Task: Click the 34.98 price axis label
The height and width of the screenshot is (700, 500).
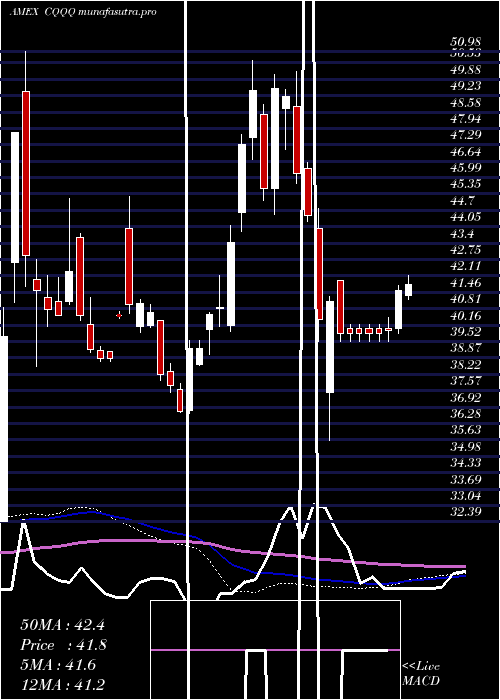Action: click(466, 446)
